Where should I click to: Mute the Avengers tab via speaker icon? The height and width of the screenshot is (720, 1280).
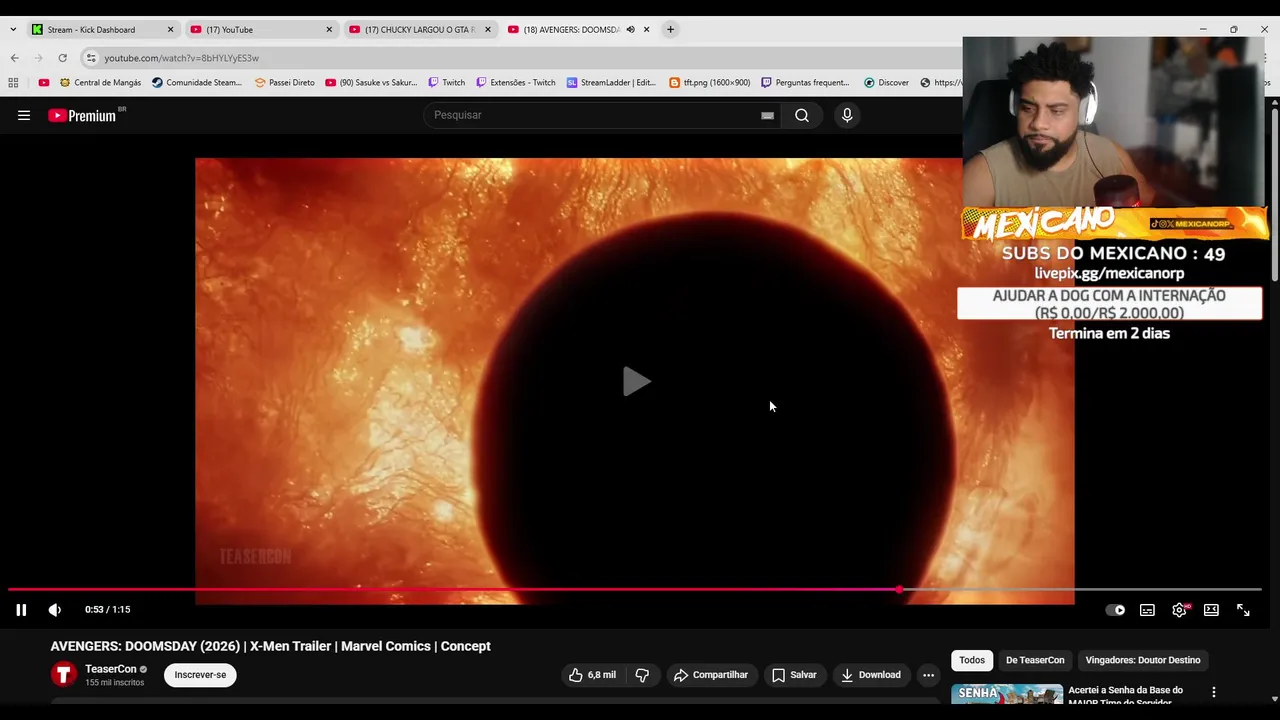[630, 30]
